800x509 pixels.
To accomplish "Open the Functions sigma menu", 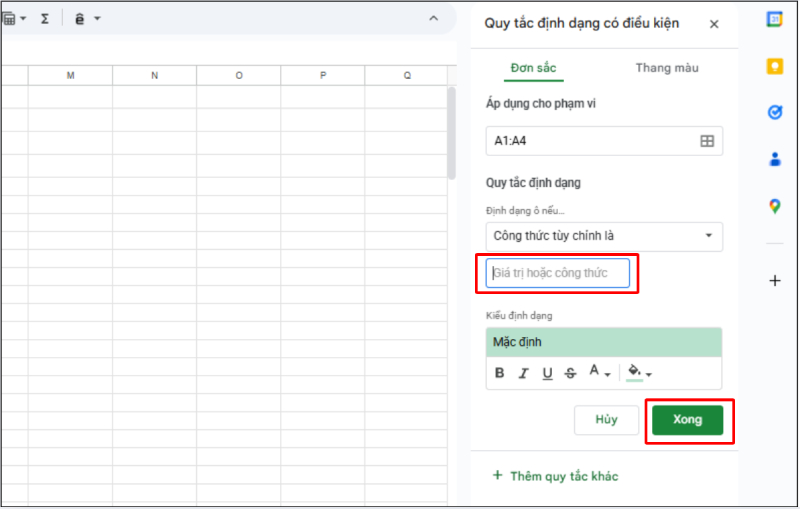I will [45, 19].
